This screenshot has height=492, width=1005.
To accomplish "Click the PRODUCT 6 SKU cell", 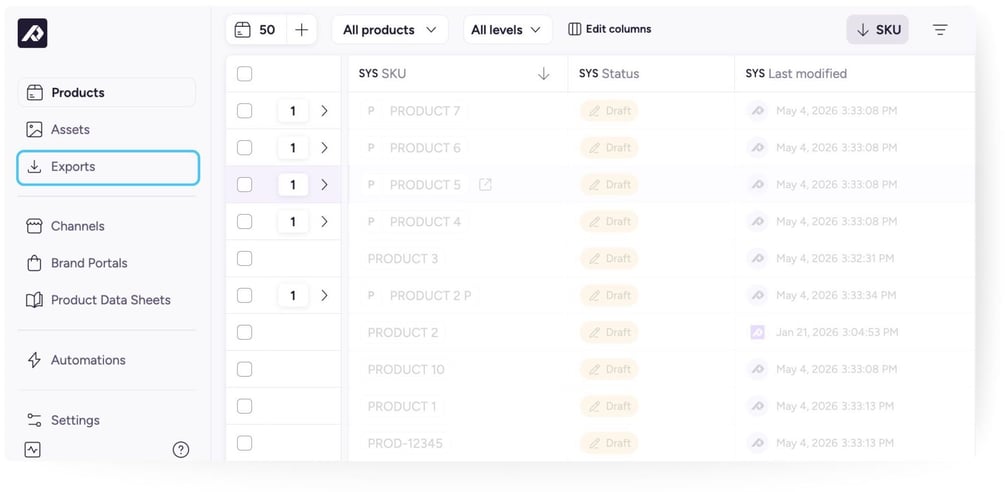I will tap(458, 148).
